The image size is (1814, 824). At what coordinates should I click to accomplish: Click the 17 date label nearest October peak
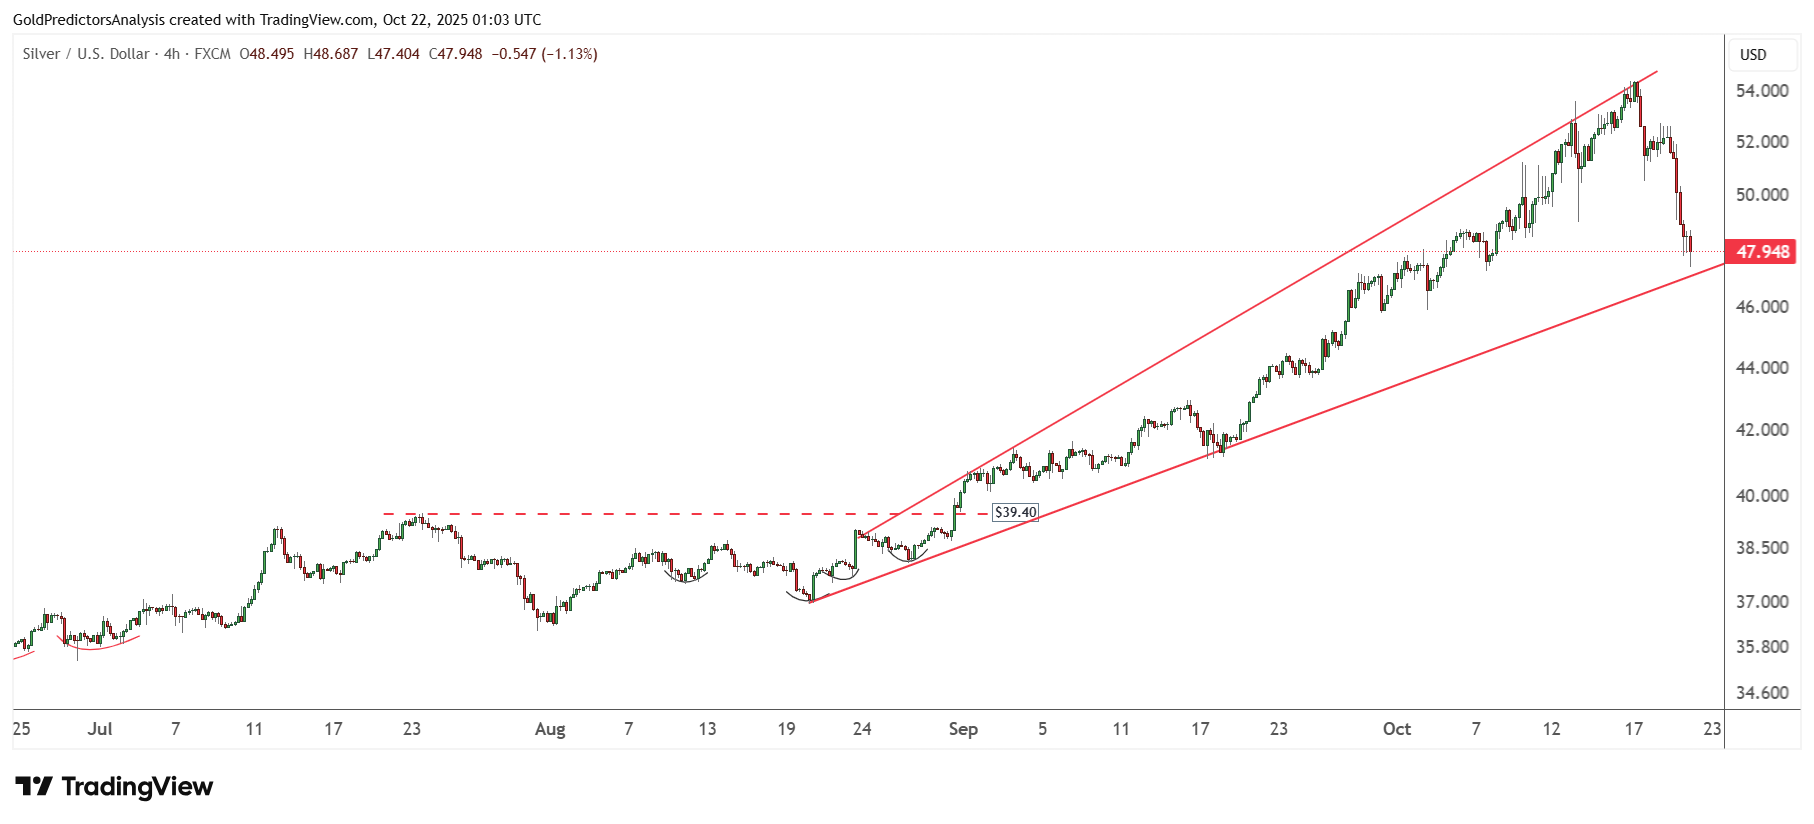pyautogui.click(x=1633, y=729)
